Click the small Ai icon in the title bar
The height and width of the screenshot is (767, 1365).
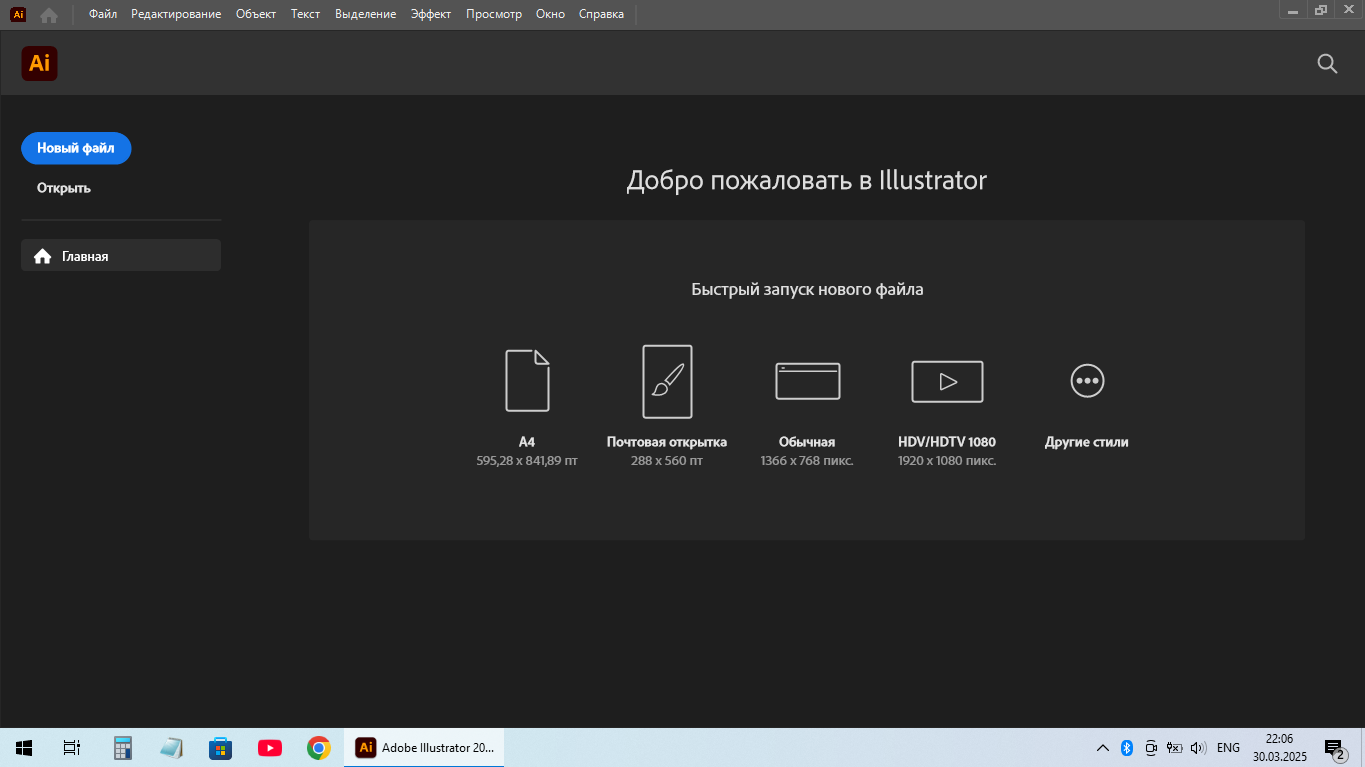click(x=18, y=15)
